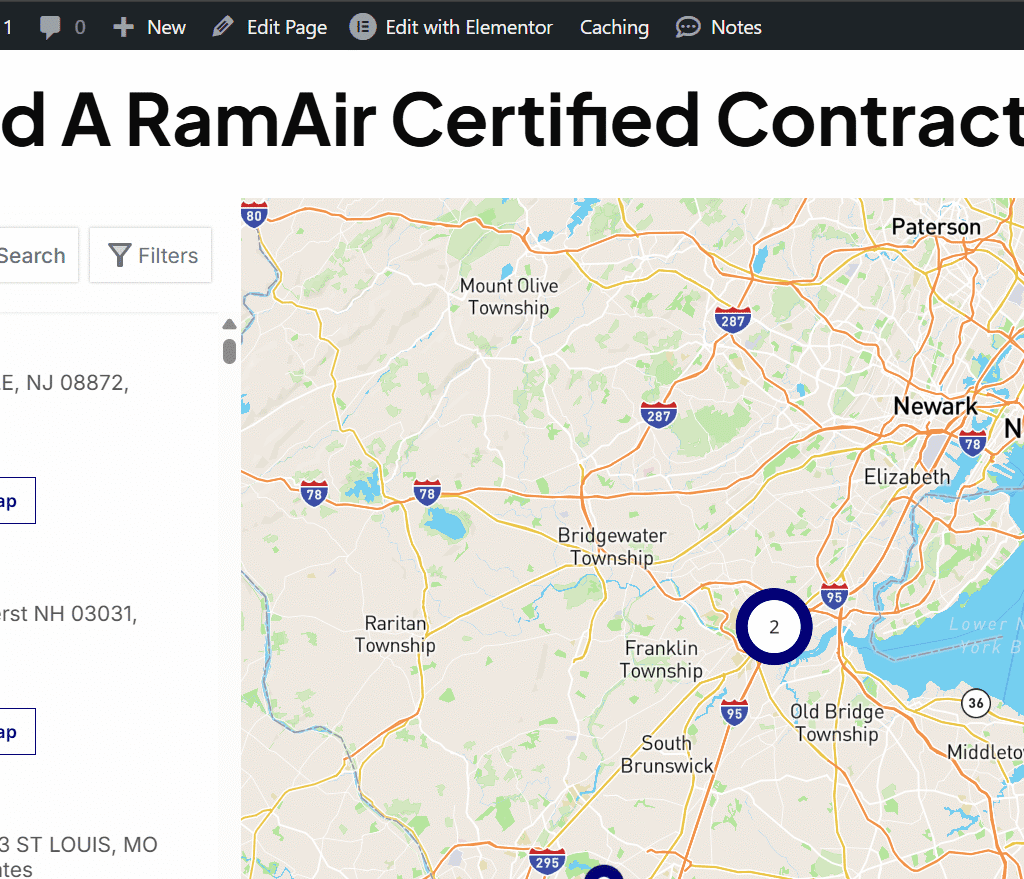Click the Notes speech bubble icon
Screen dimensions: 1024x879
pos(688,28)
